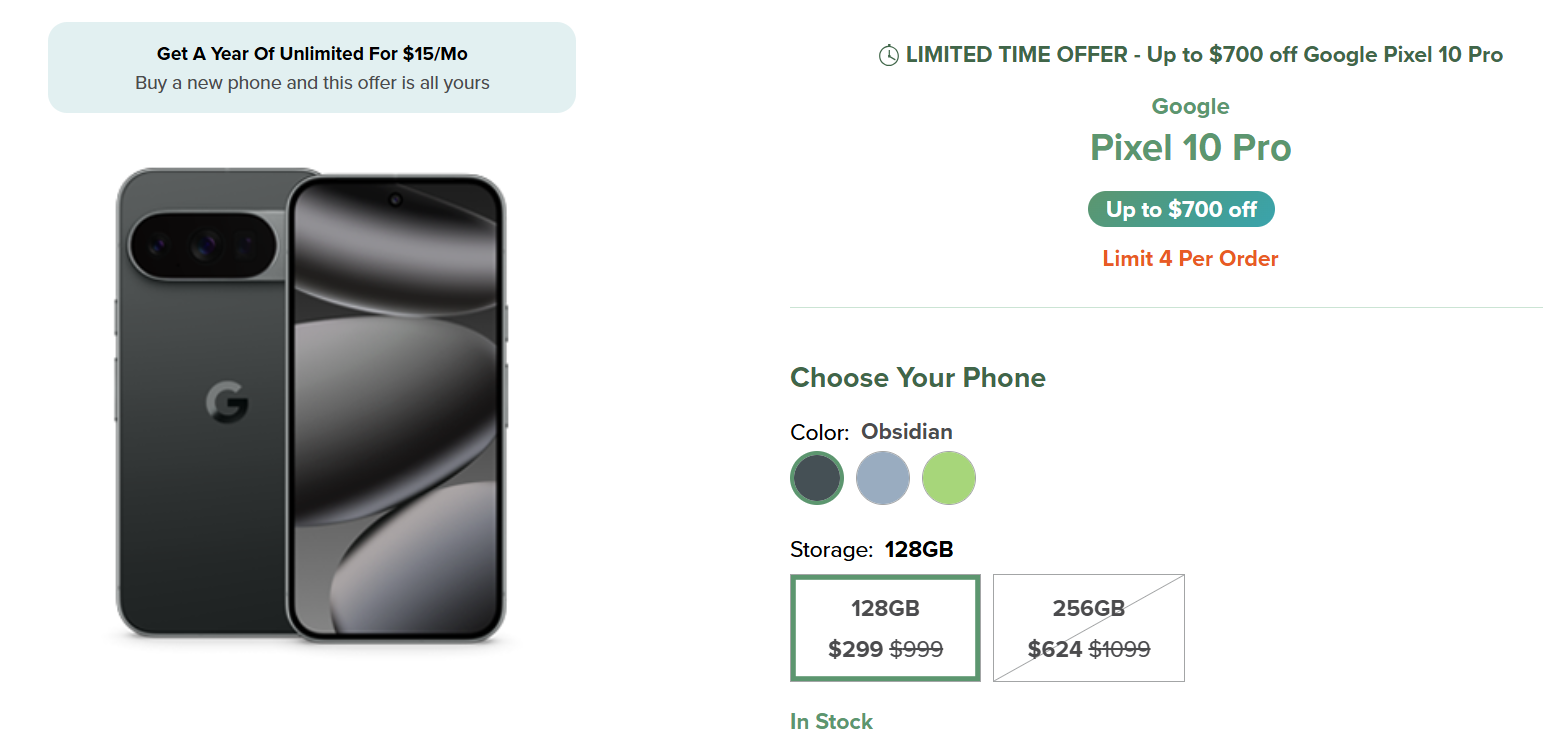Image resolution: width=1543 pixels, height=735 pixels.
Task: Select the Obsidian dark color swatch
Action: tap(817, 478)
